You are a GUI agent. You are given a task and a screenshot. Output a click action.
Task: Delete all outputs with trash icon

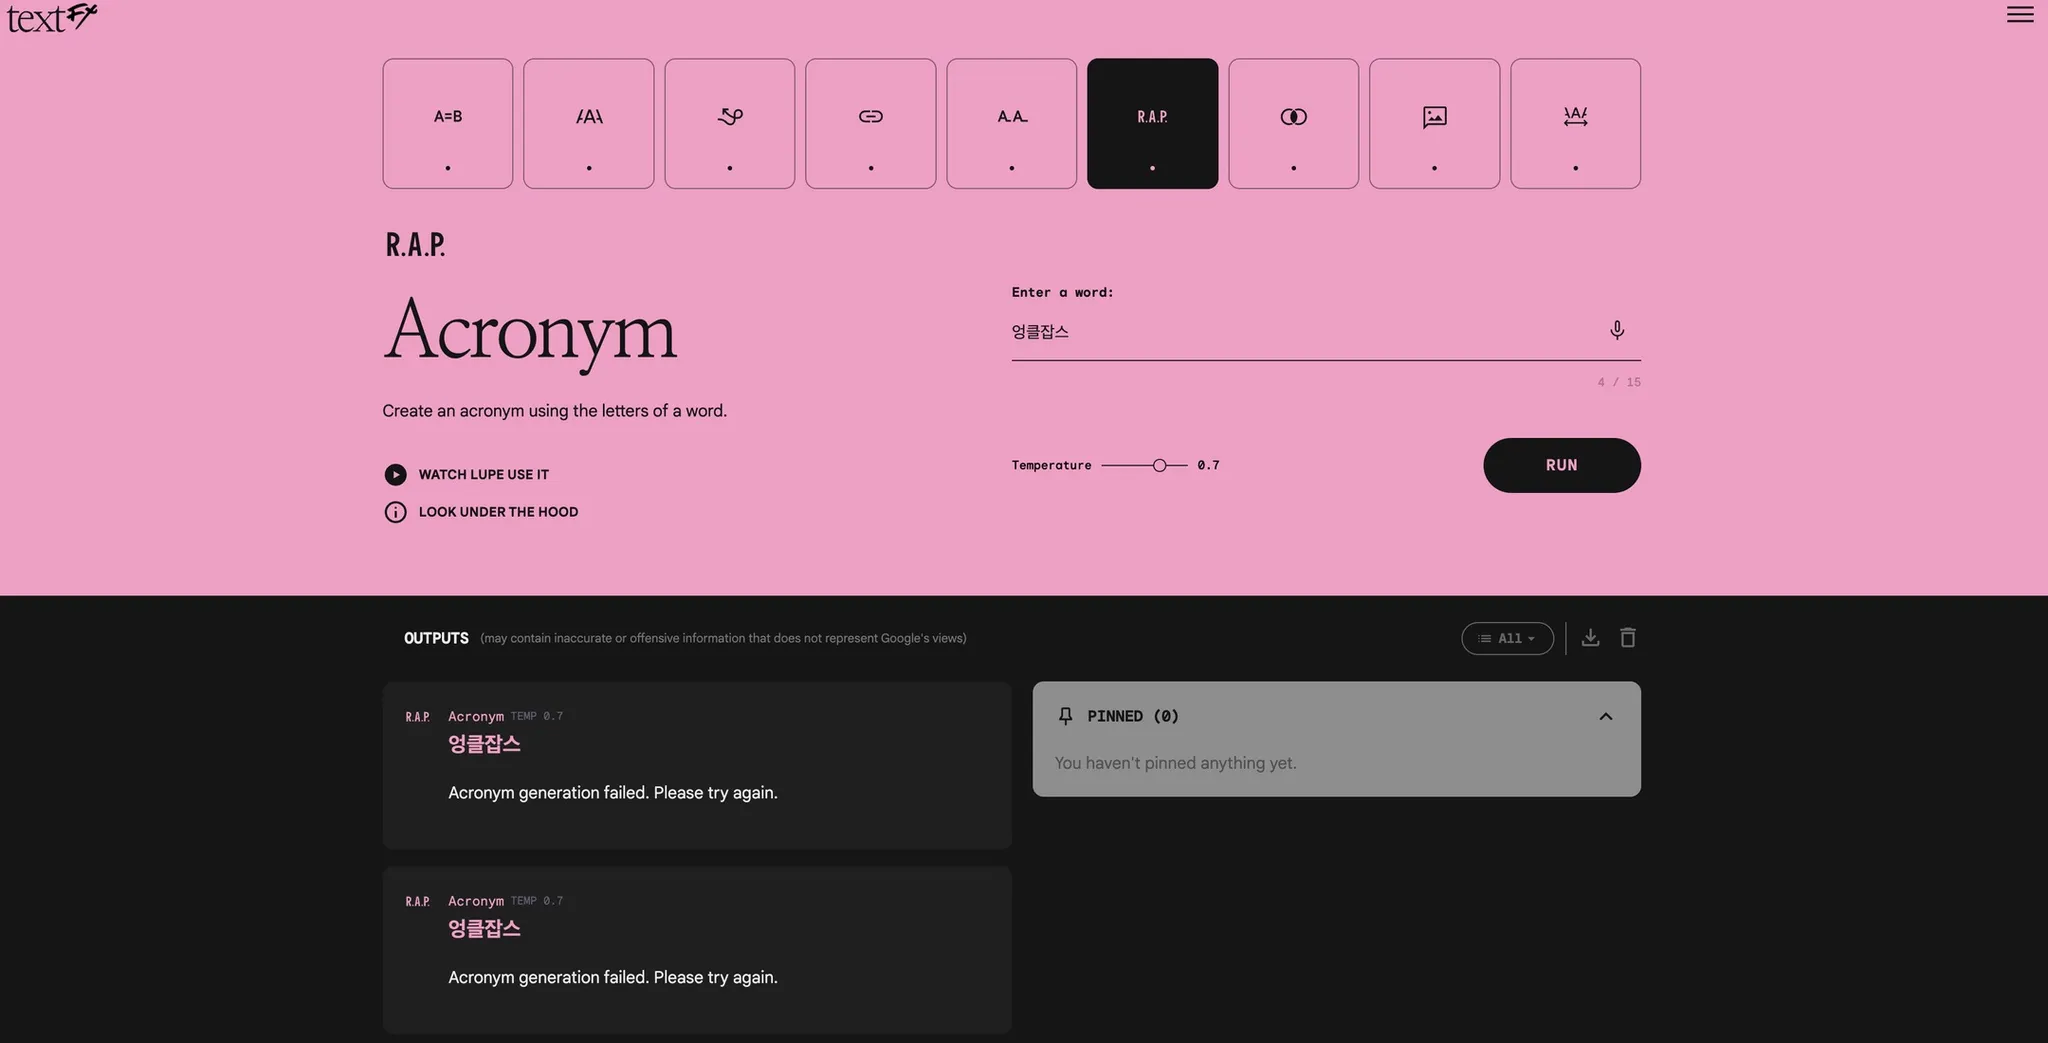coord(1628,638)
